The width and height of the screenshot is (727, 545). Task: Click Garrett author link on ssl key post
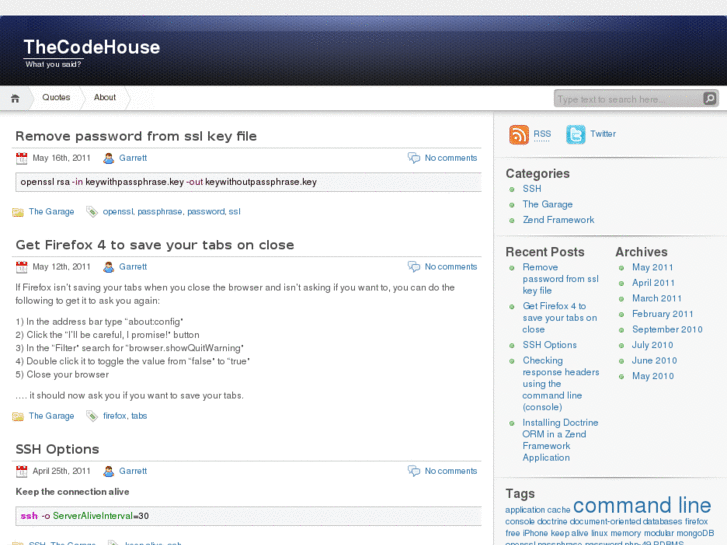(x=133, y=158)
